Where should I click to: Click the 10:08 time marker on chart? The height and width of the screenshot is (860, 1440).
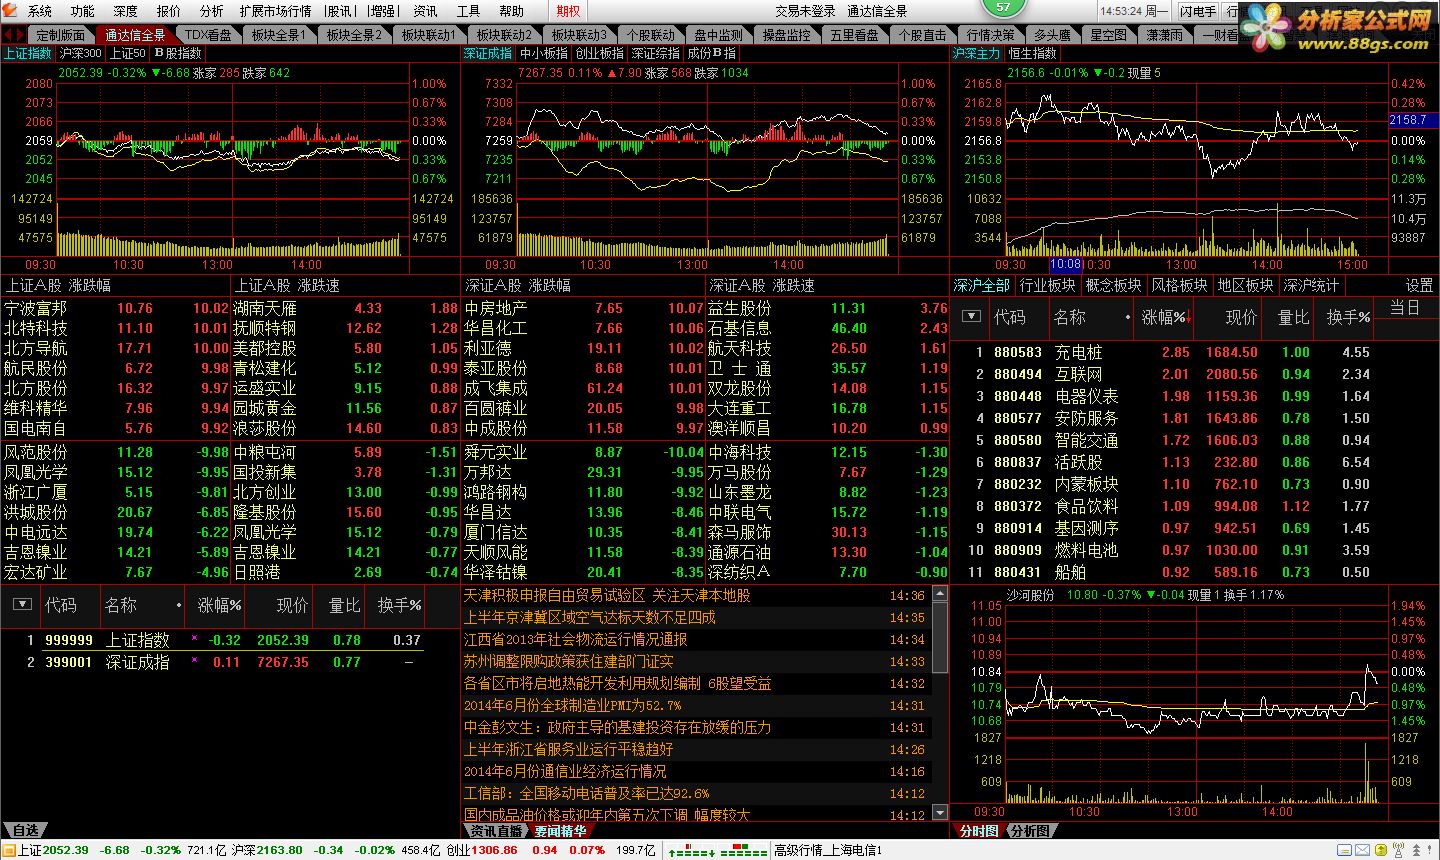[1065, 265]
